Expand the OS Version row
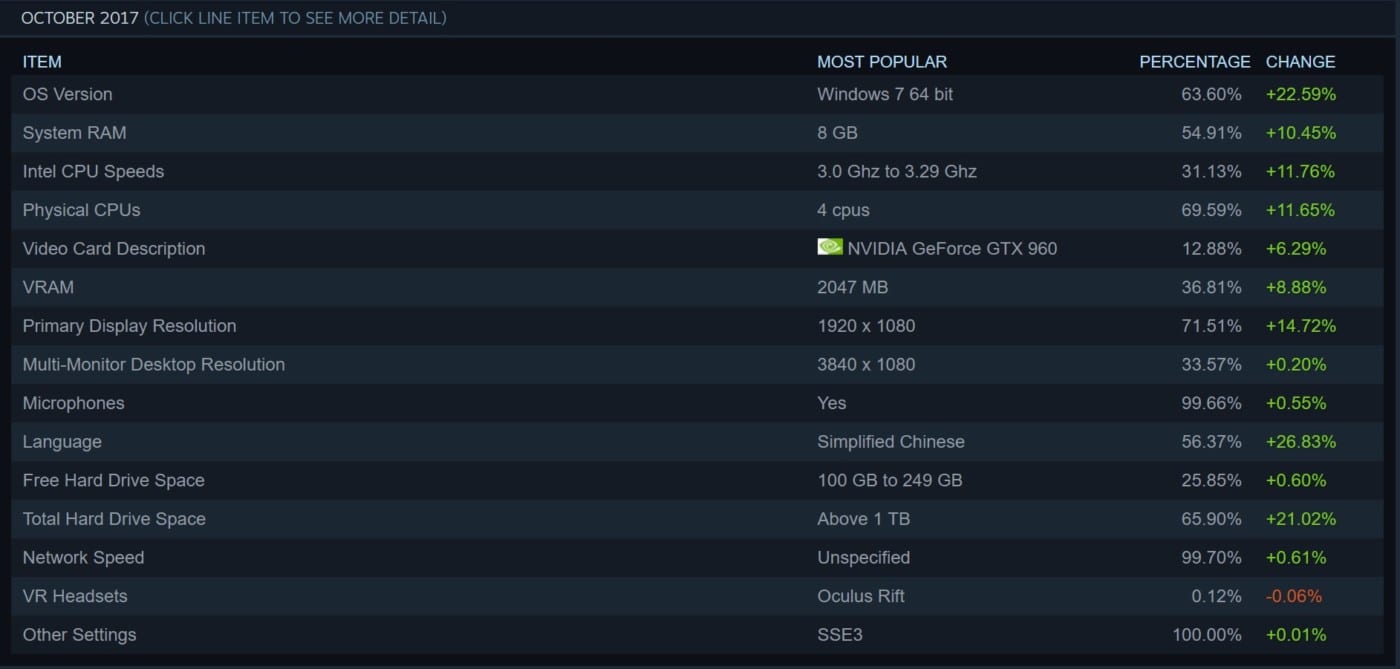This screenshot has width=1400, height=669. [x=68, y=94]
